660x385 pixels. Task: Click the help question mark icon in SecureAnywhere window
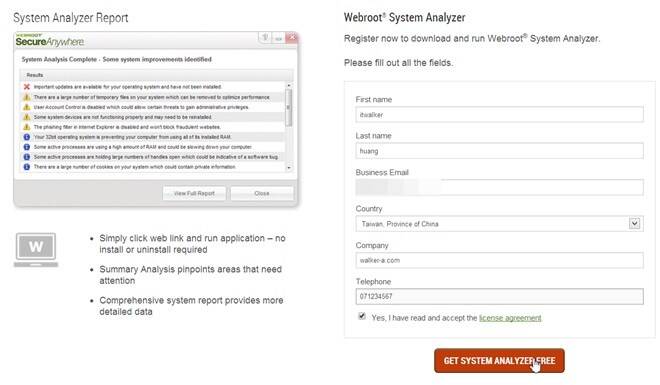point(265,38)
